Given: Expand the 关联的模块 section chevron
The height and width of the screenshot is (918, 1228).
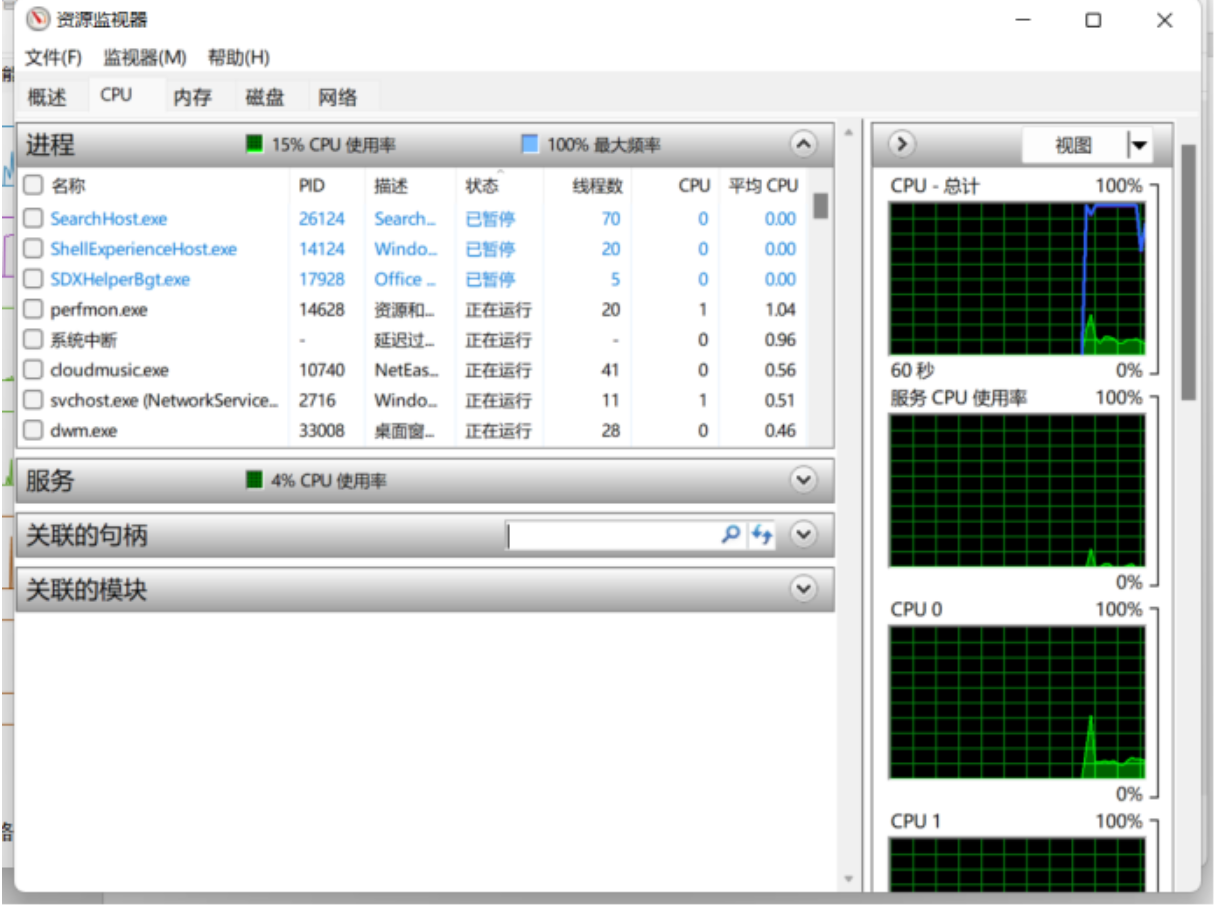Looking at the screenshot, I should coord(803,589).
